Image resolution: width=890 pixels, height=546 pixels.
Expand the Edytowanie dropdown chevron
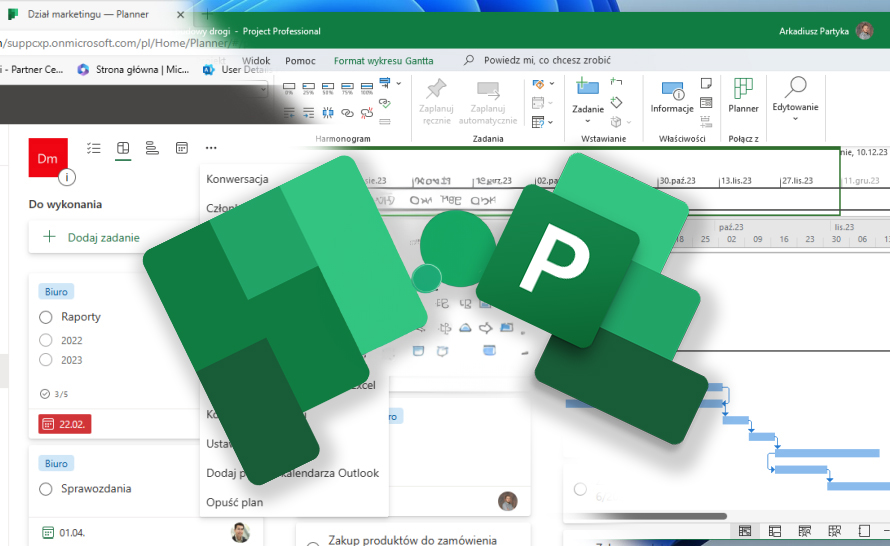click(795, 119)
